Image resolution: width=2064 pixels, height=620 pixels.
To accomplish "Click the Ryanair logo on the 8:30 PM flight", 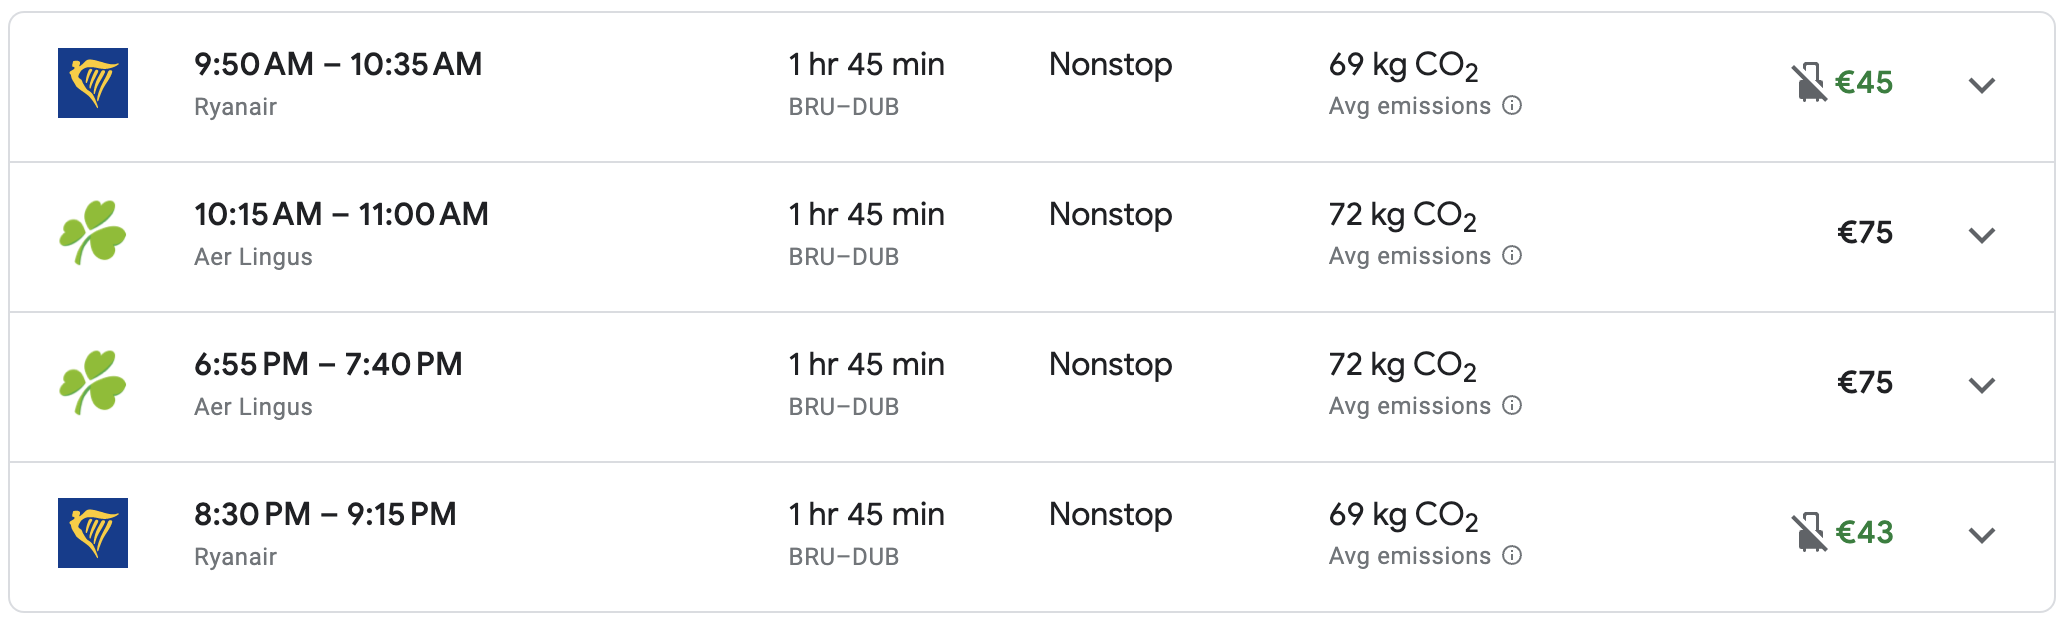I will click(x=93, y=533).
